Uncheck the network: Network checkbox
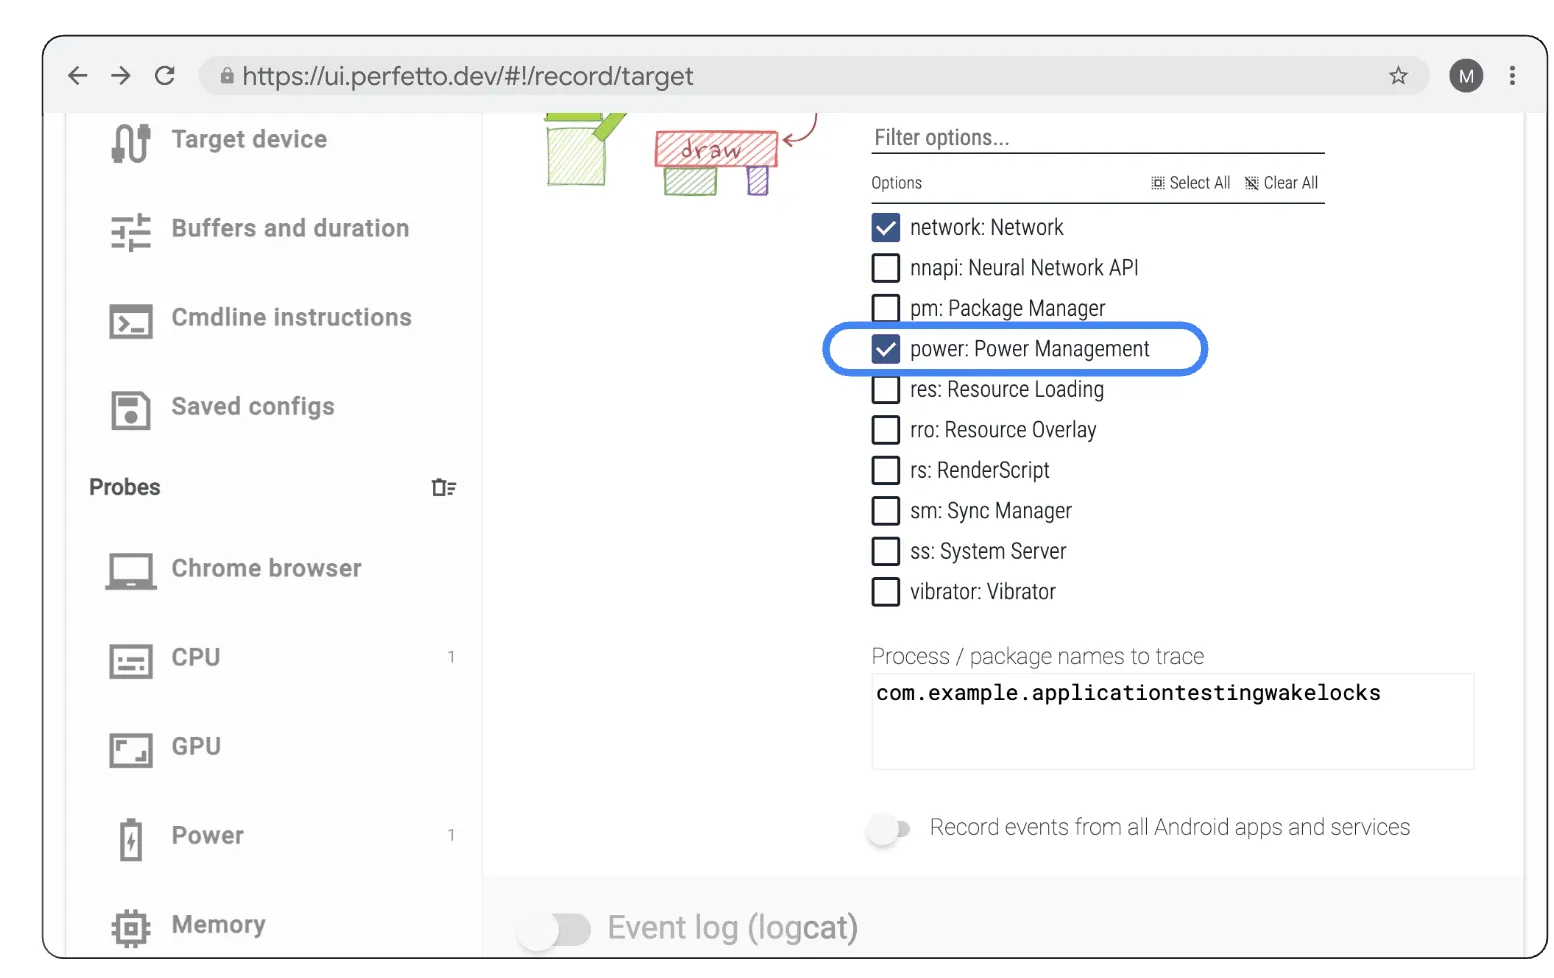Image resolution: width=1554 pixels, height=978 pixels. [x=886, y=228]
